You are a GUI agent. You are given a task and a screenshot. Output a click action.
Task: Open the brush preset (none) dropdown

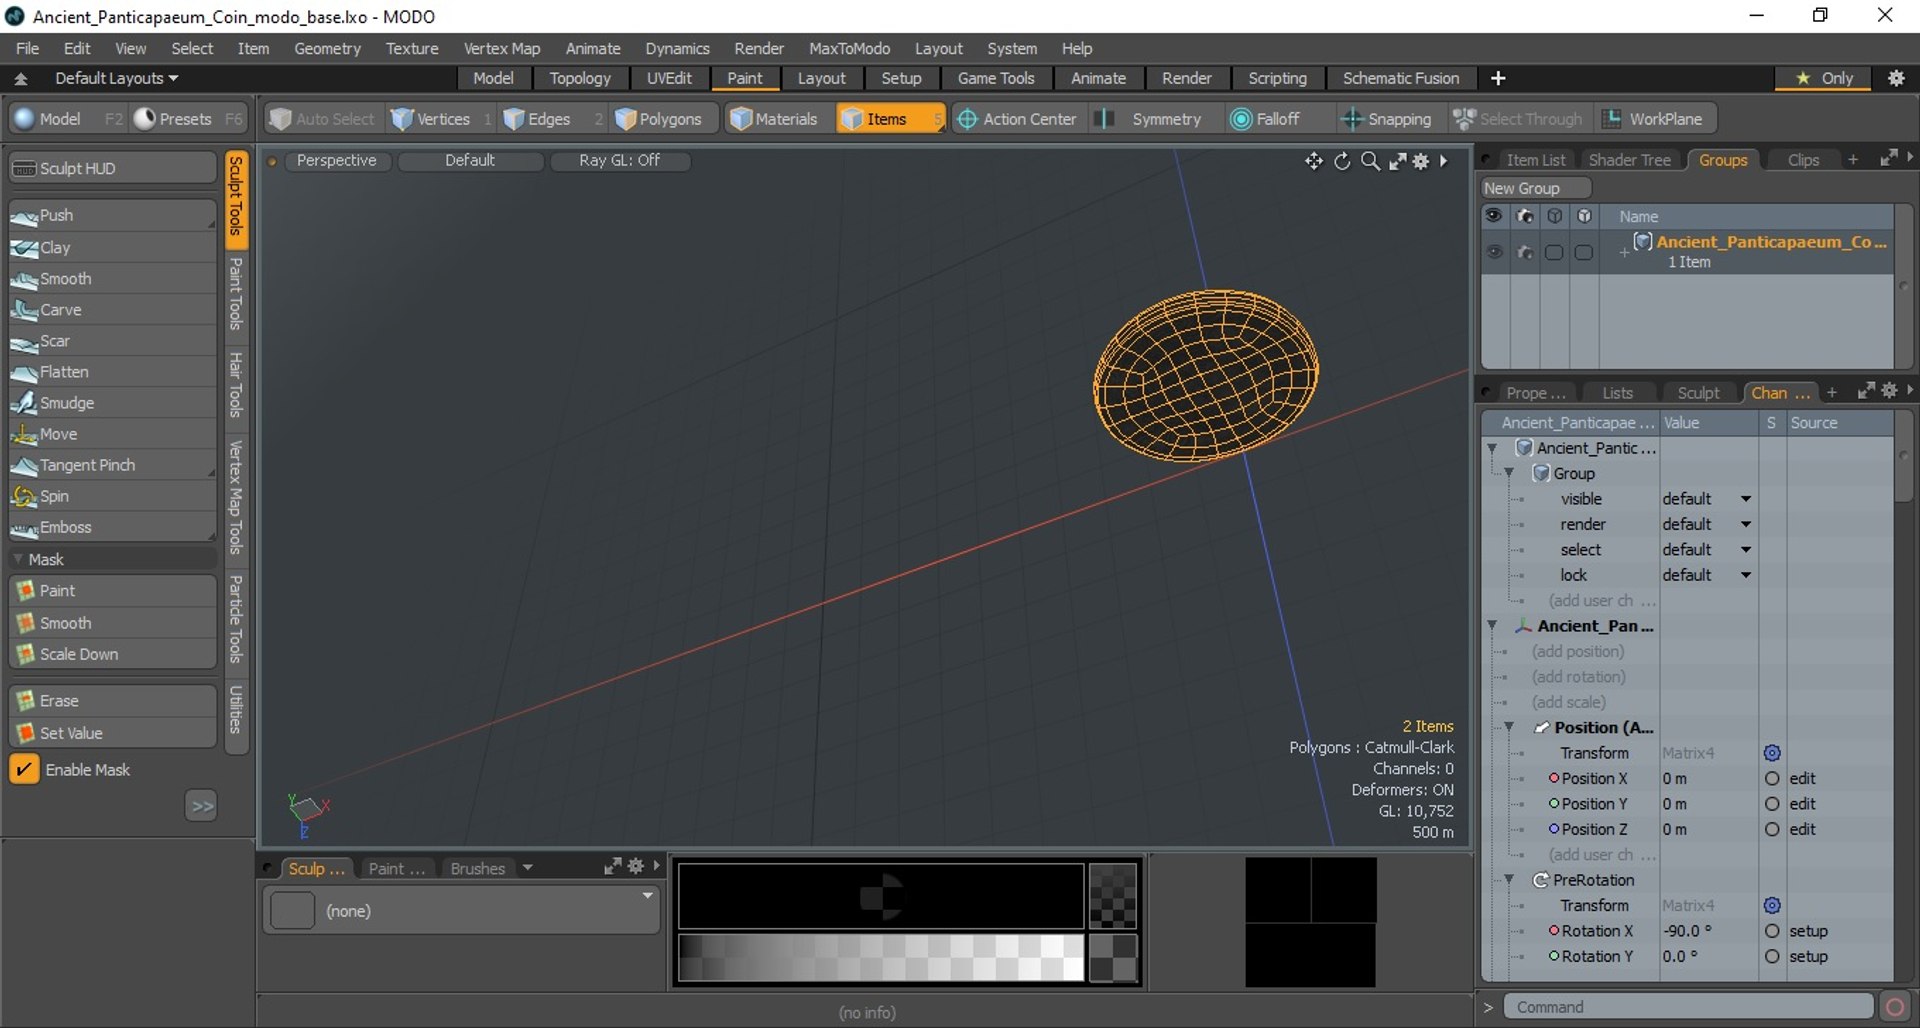(648, 896)
